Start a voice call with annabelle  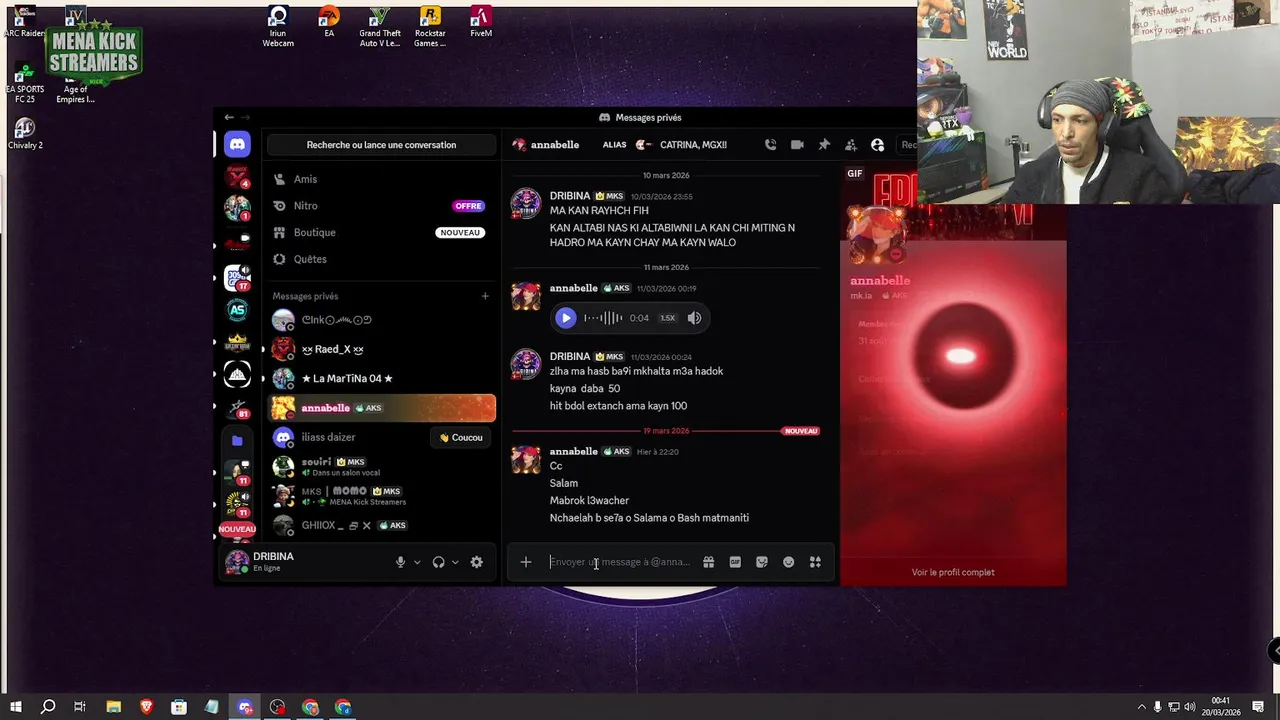point(770,145)
